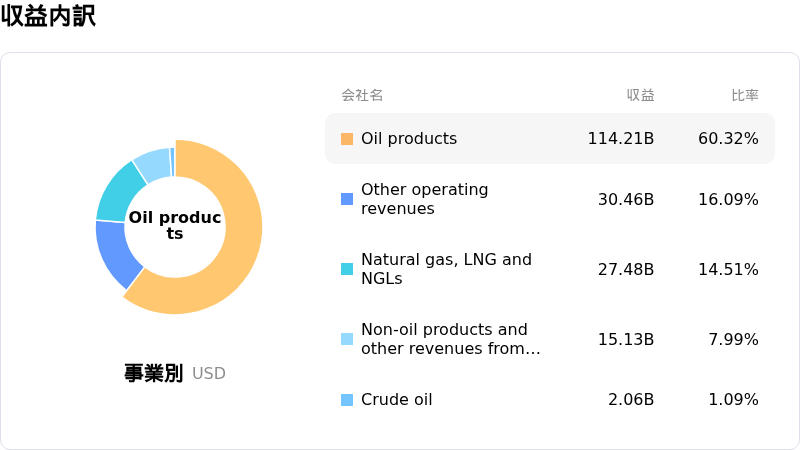
Task: Select the blue donut segment for other revenues
Action: pyautogui.click(x=115, y=252)
